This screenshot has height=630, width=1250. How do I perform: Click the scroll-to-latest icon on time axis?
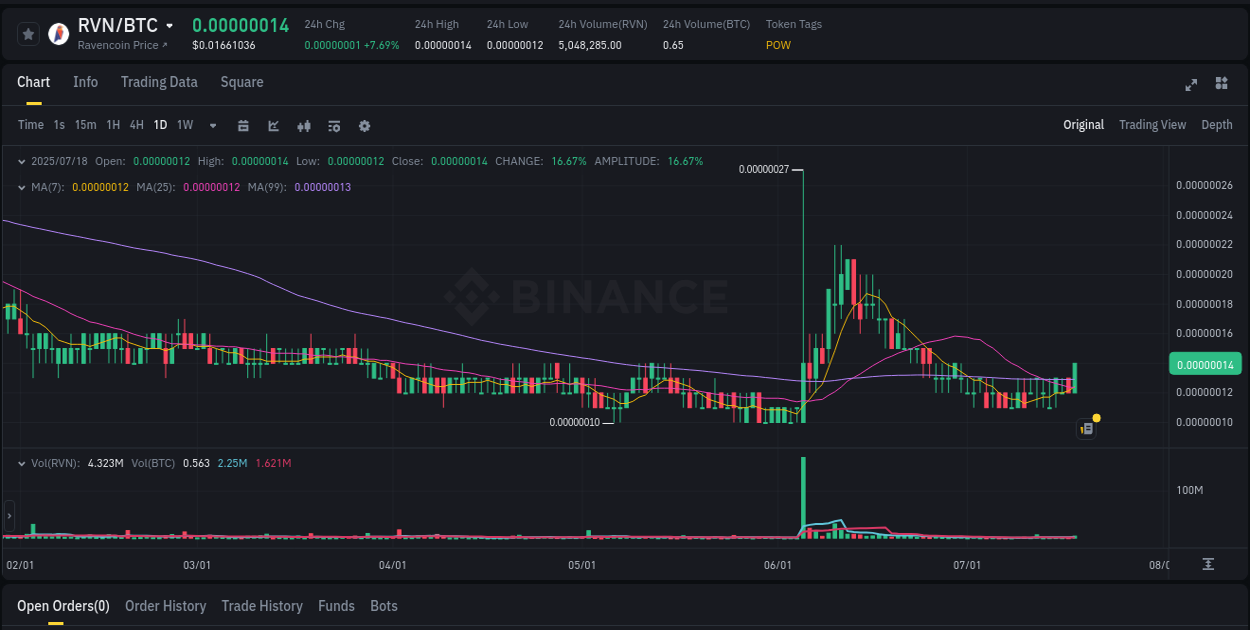click(1208, 564)
